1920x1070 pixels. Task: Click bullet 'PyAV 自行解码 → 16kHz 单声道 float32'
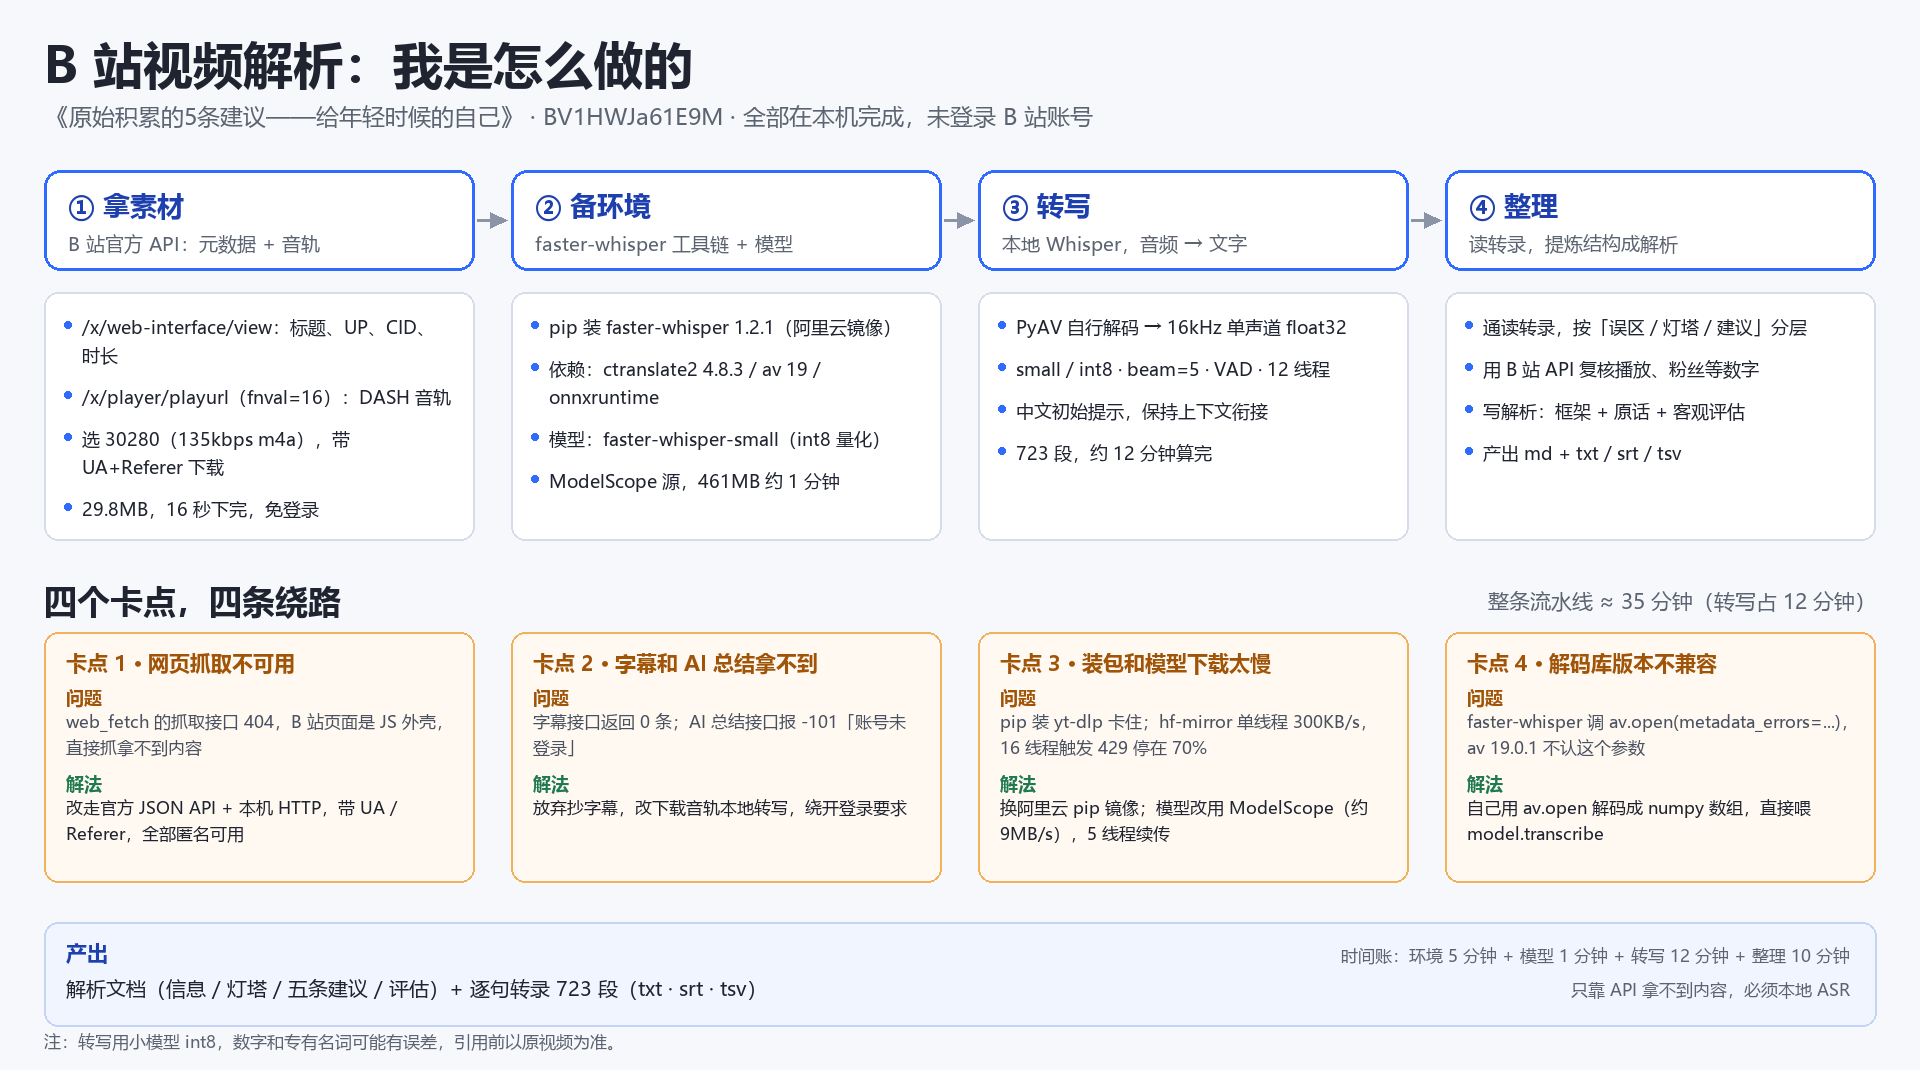1173,327
